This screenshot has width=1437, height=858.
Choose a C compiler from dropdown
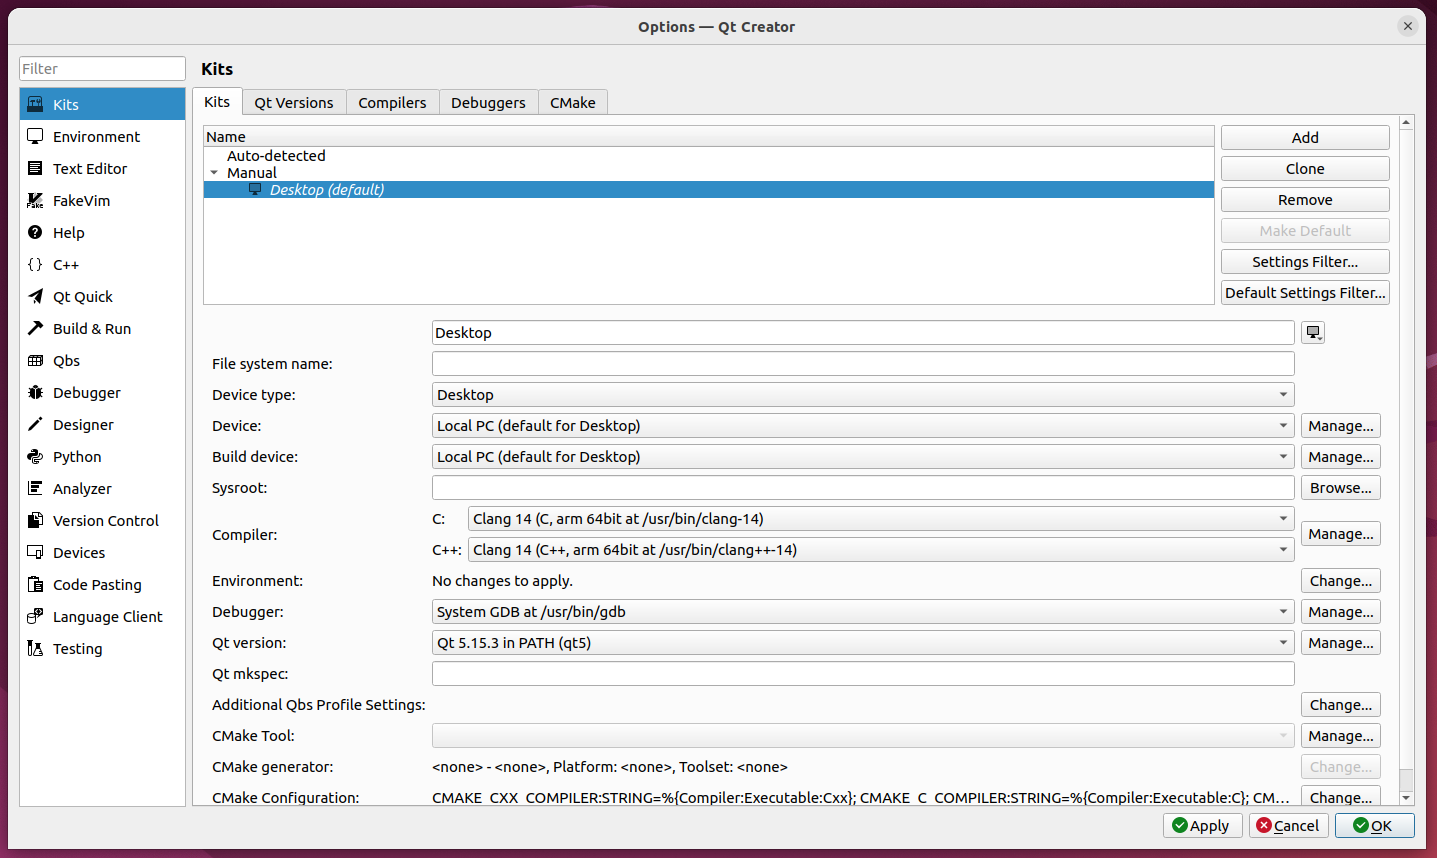pyautogui.click(x=881, y=519)
